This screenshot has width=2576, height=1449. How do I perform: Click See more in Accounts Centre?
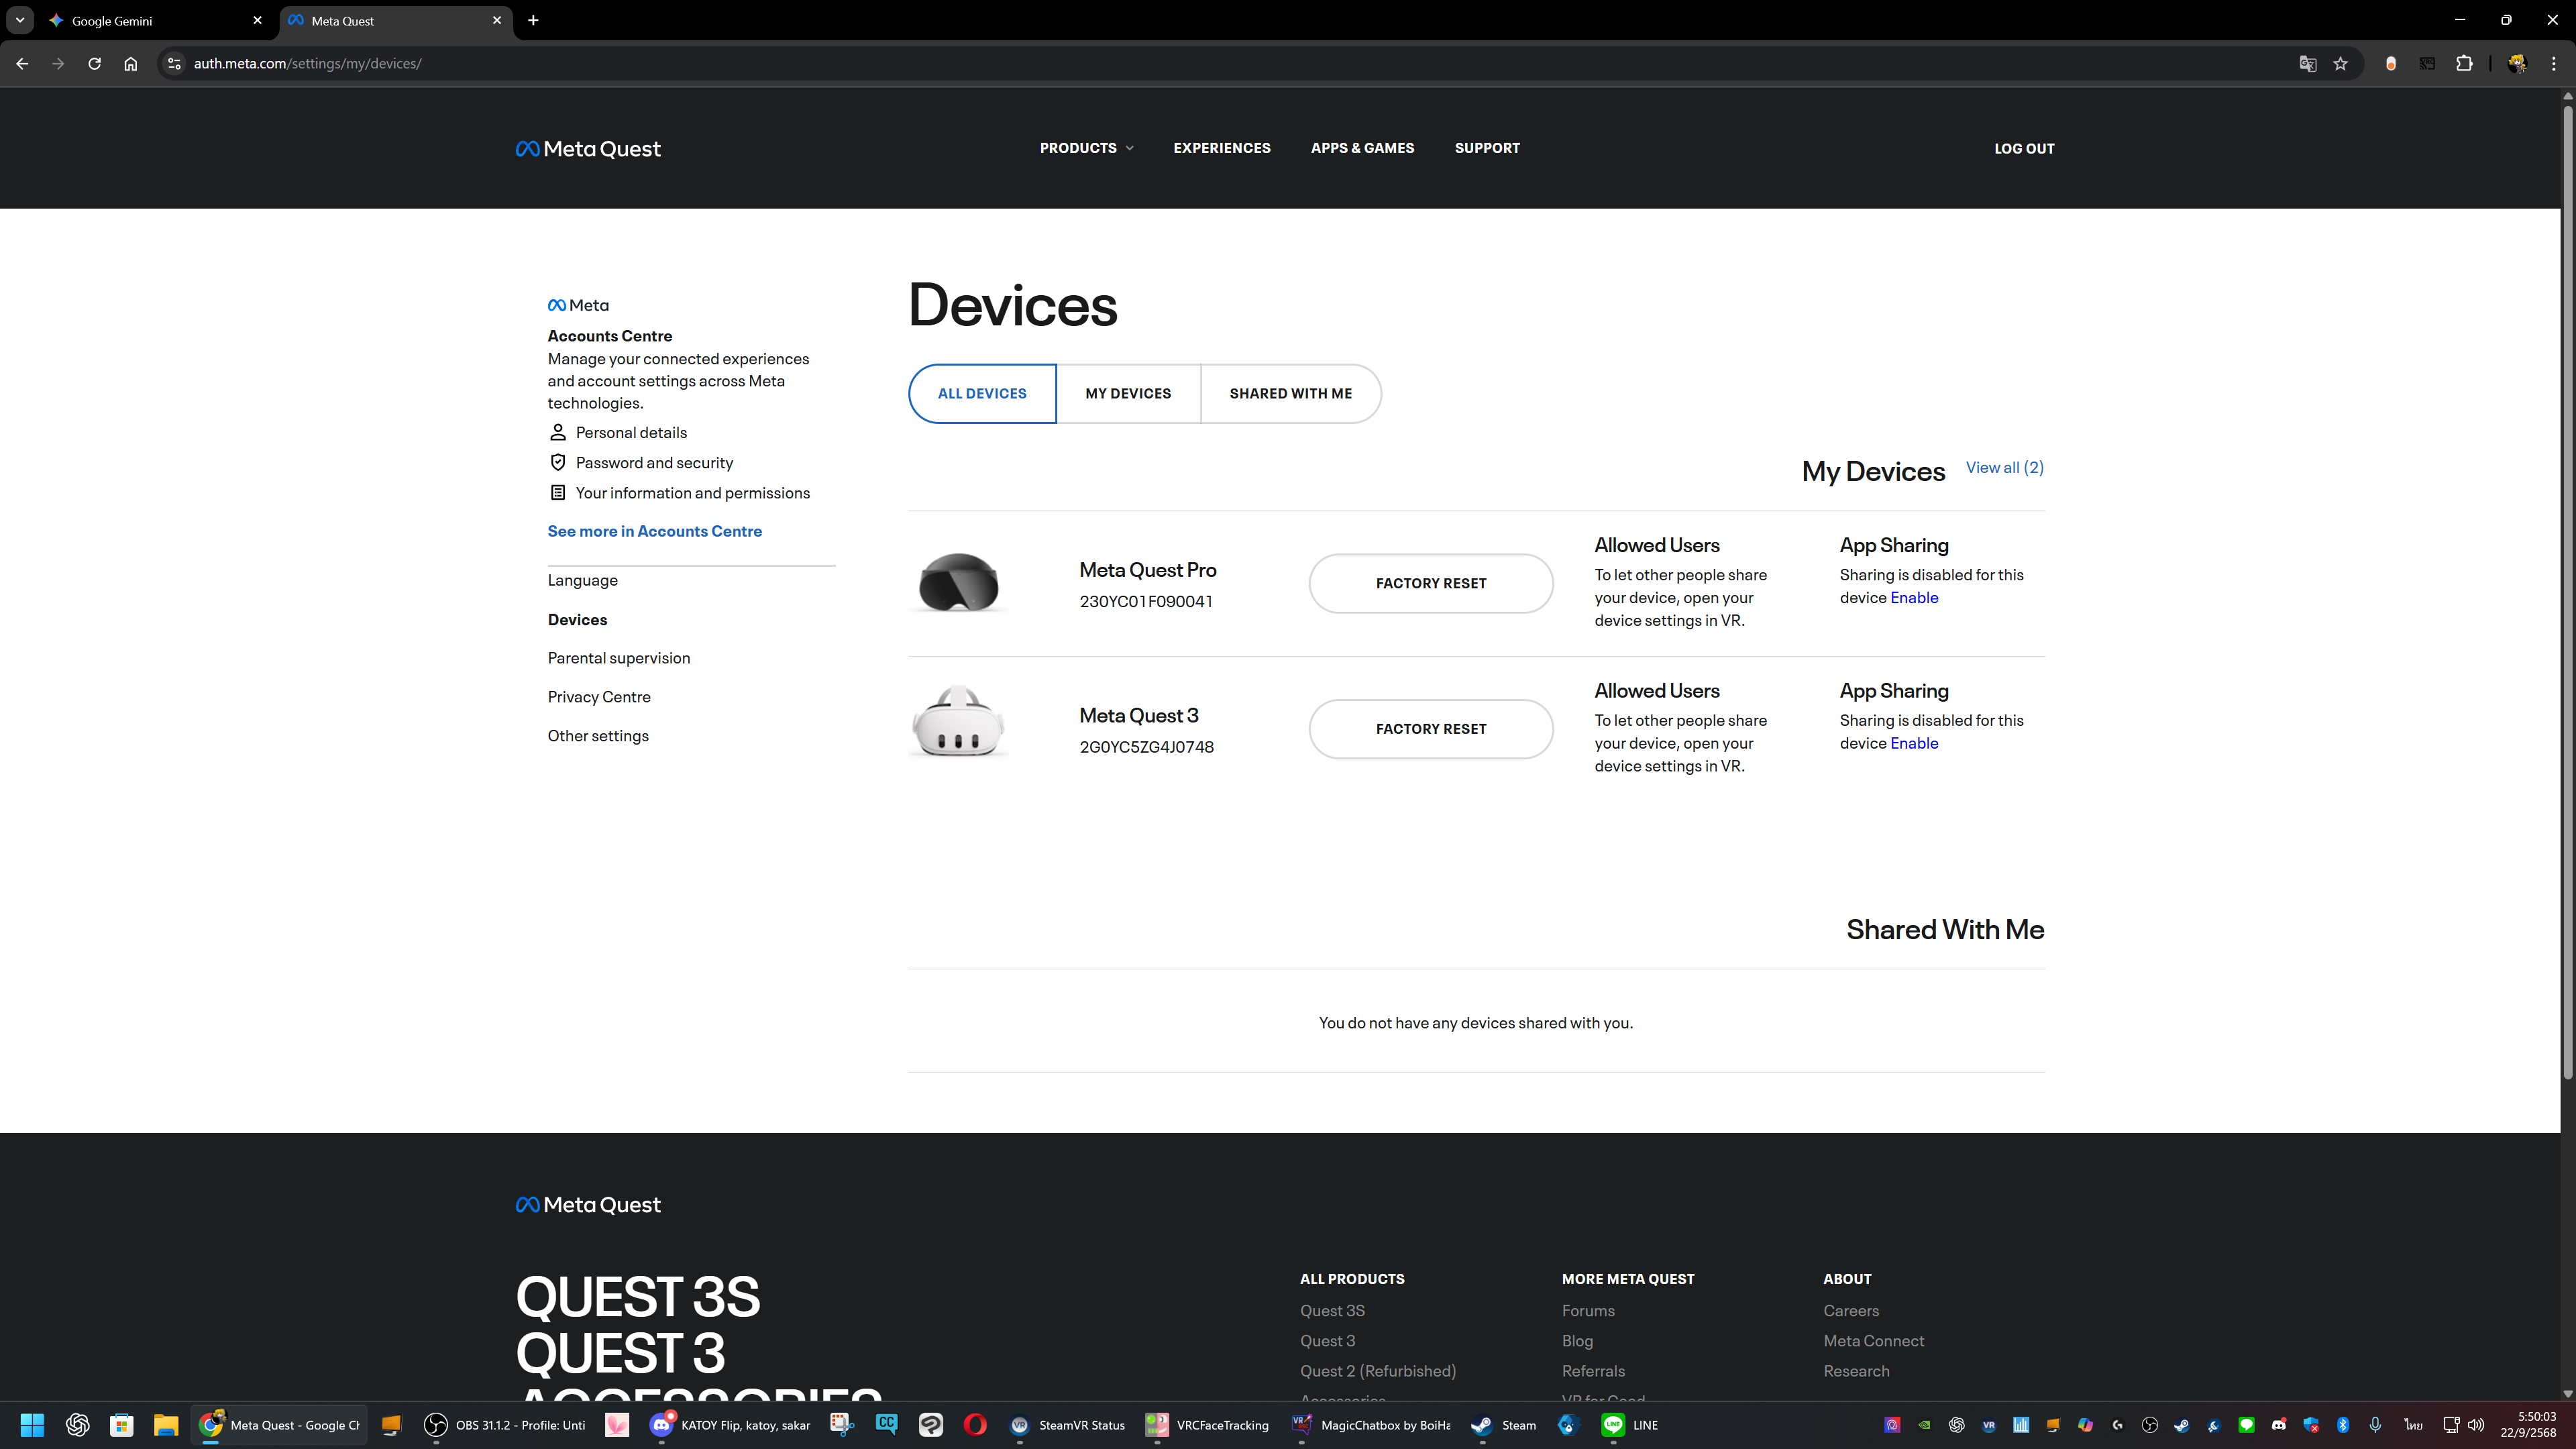tap(654, 531)
